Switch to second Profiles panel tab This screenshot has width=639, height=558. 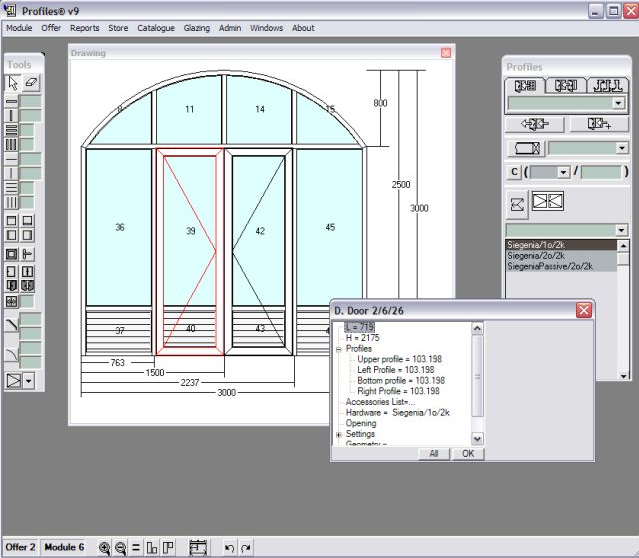pyautogui.click(x=566, y=86)
